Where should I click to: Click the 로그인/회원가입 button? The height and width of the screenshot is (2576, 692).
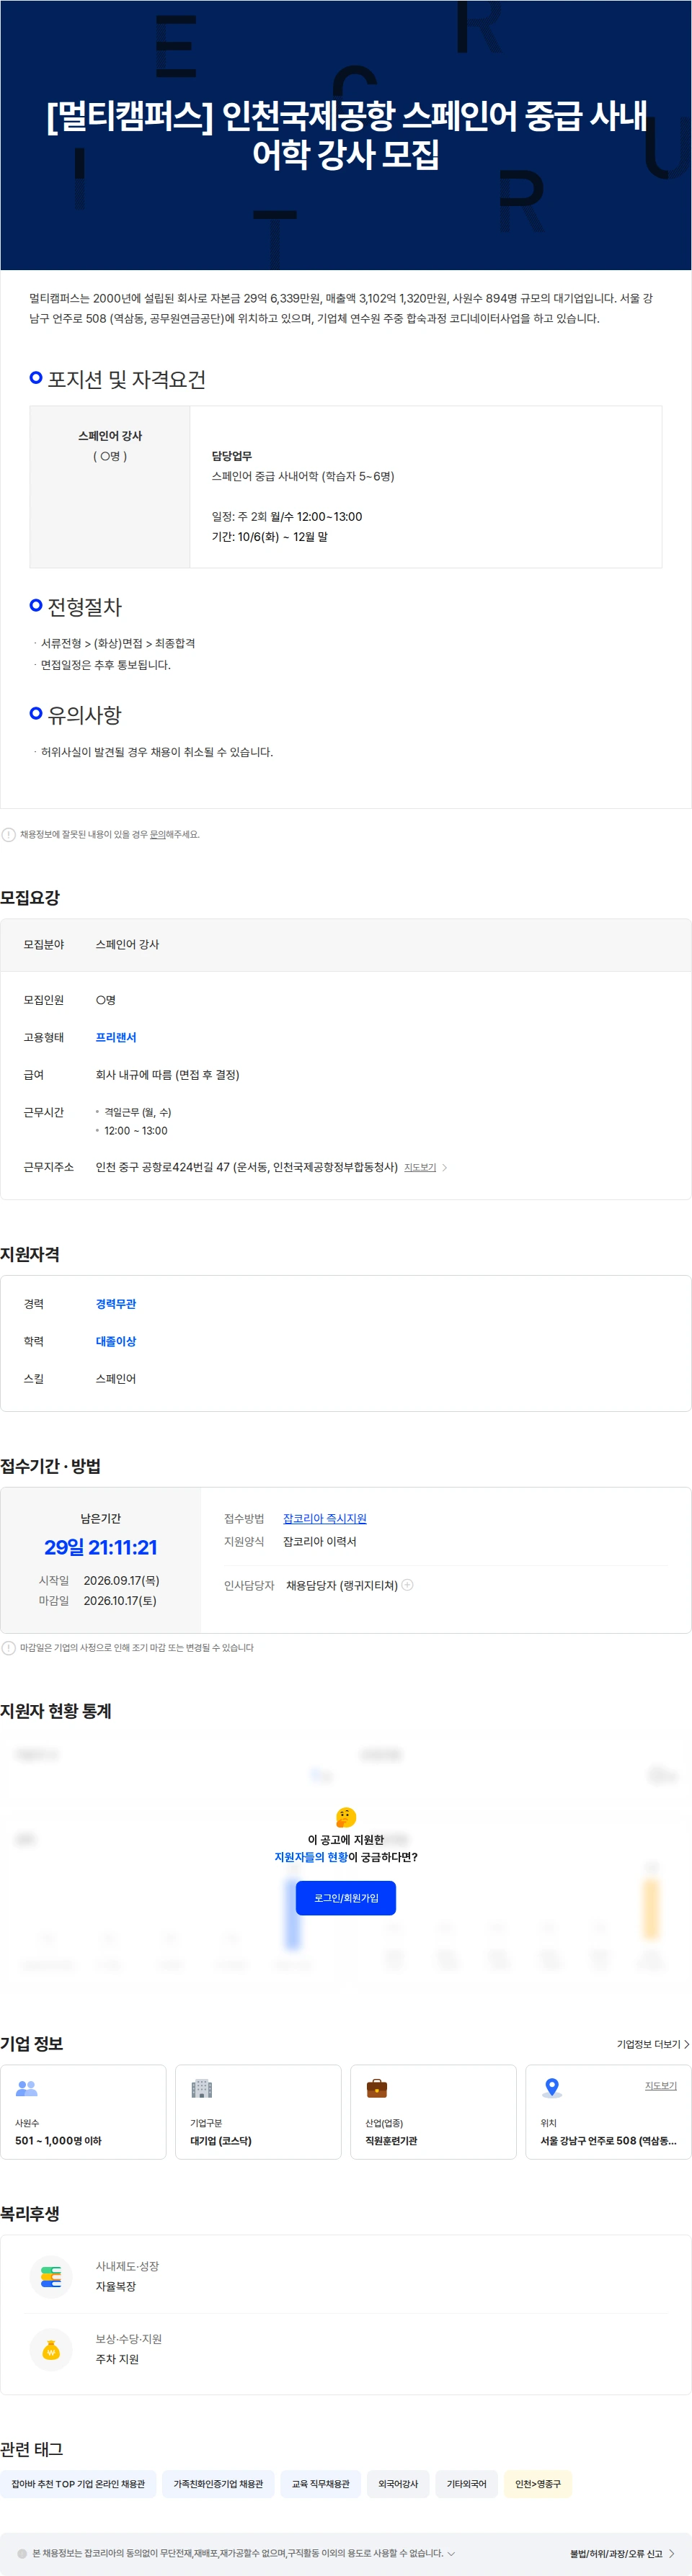346,1897
